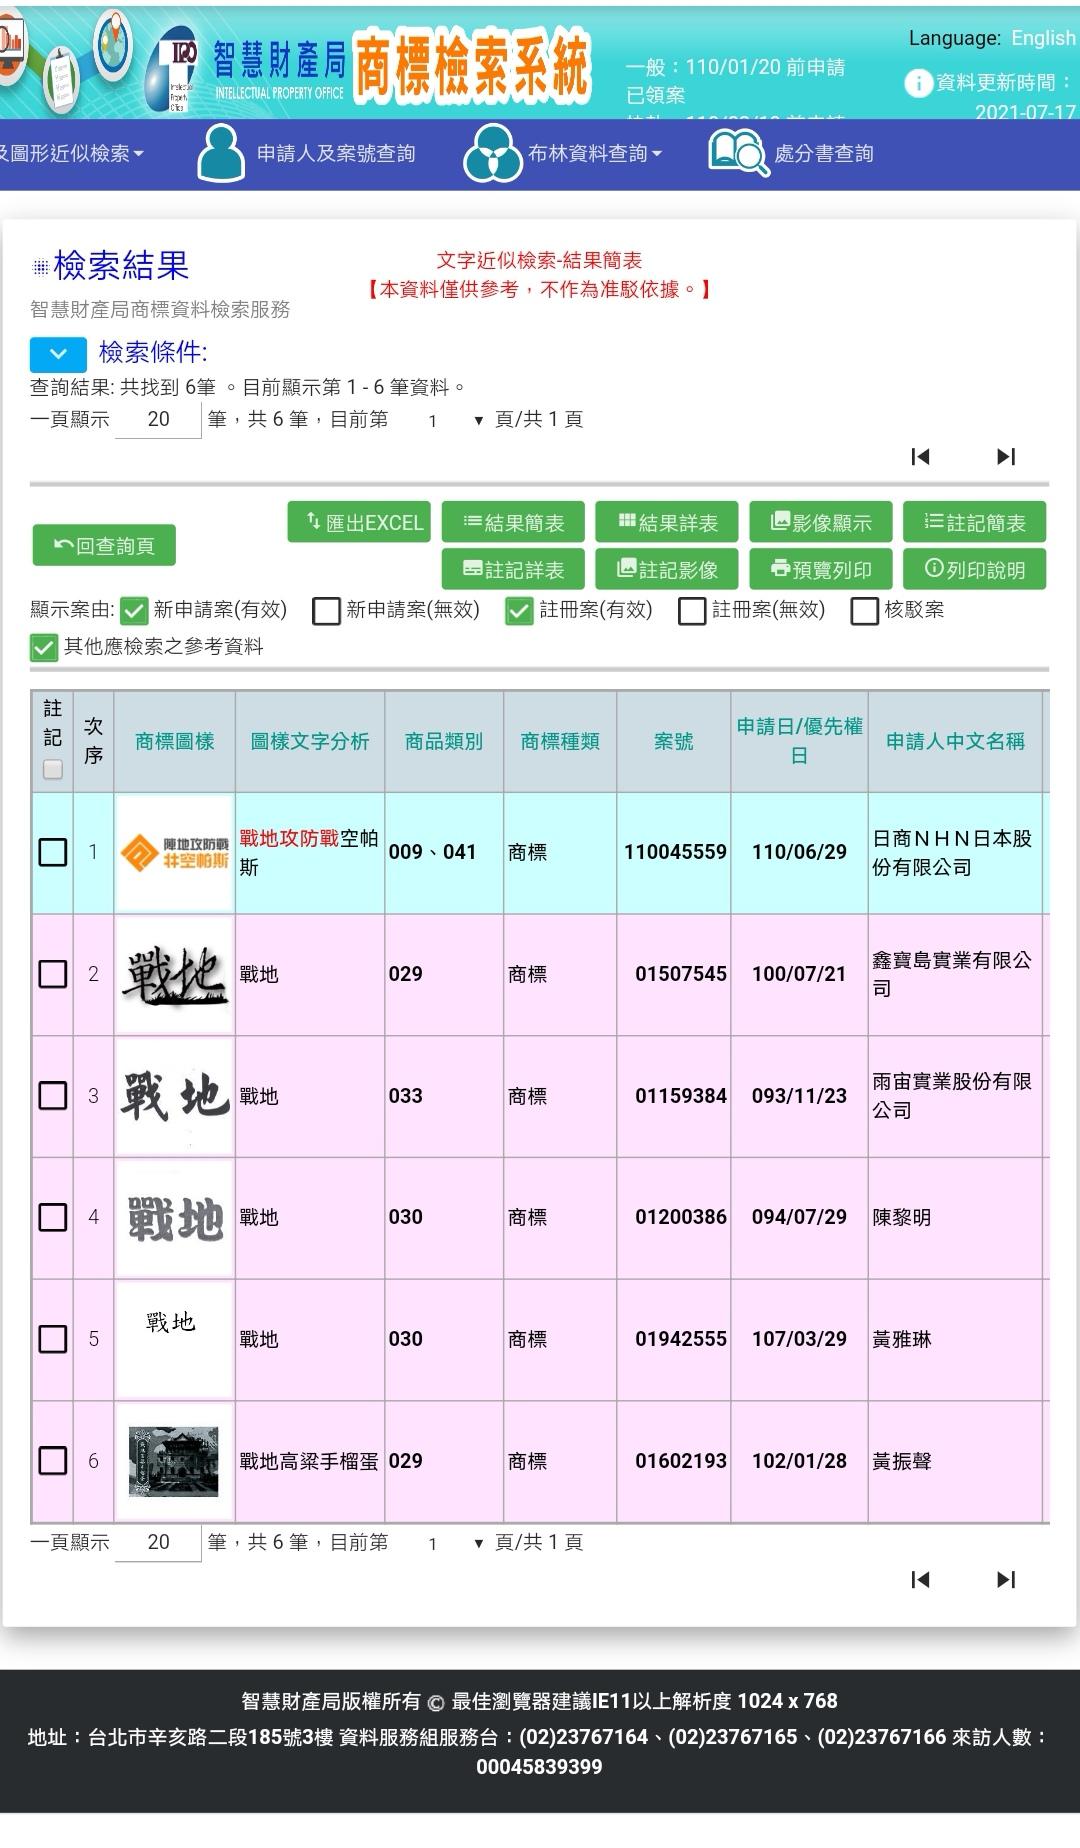
Task: Open 註記簡表 marked summary
Action: [975, 522]
